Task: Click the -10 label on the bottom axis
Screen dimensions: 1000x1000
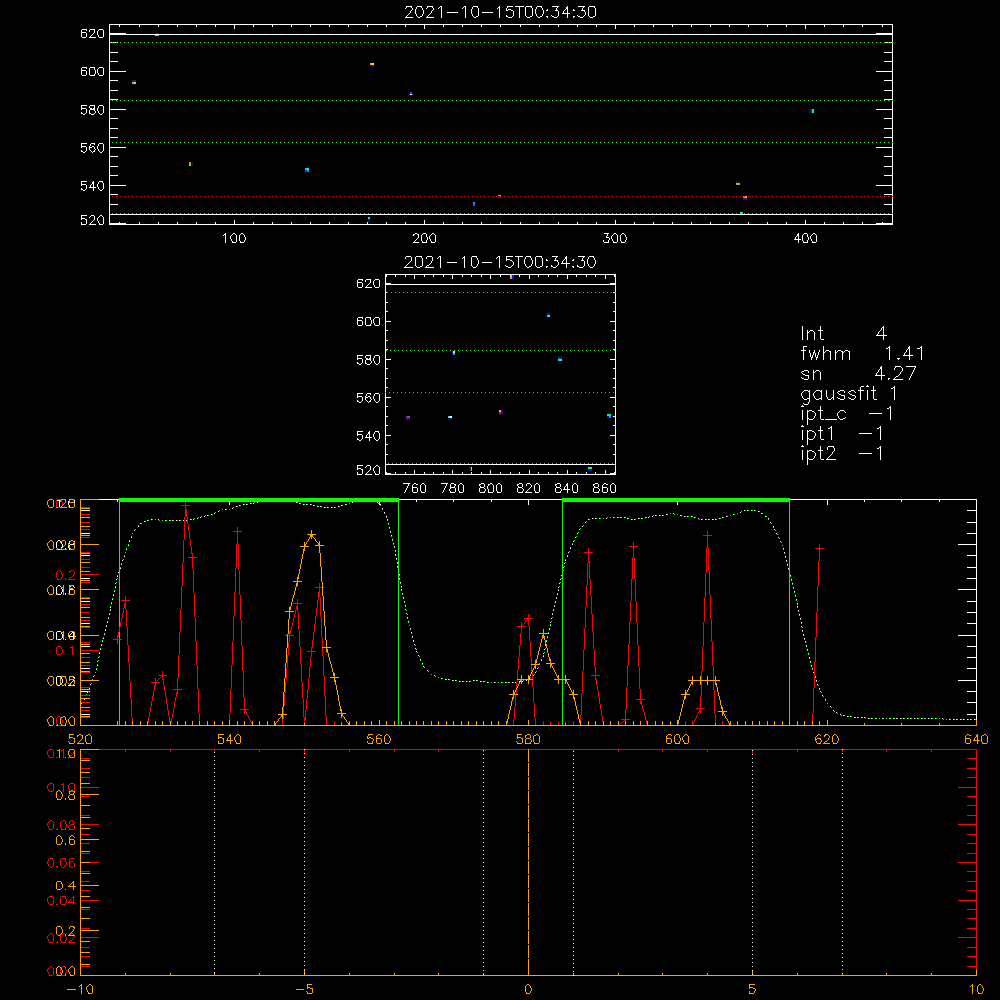Action: (x=80, y=989)
